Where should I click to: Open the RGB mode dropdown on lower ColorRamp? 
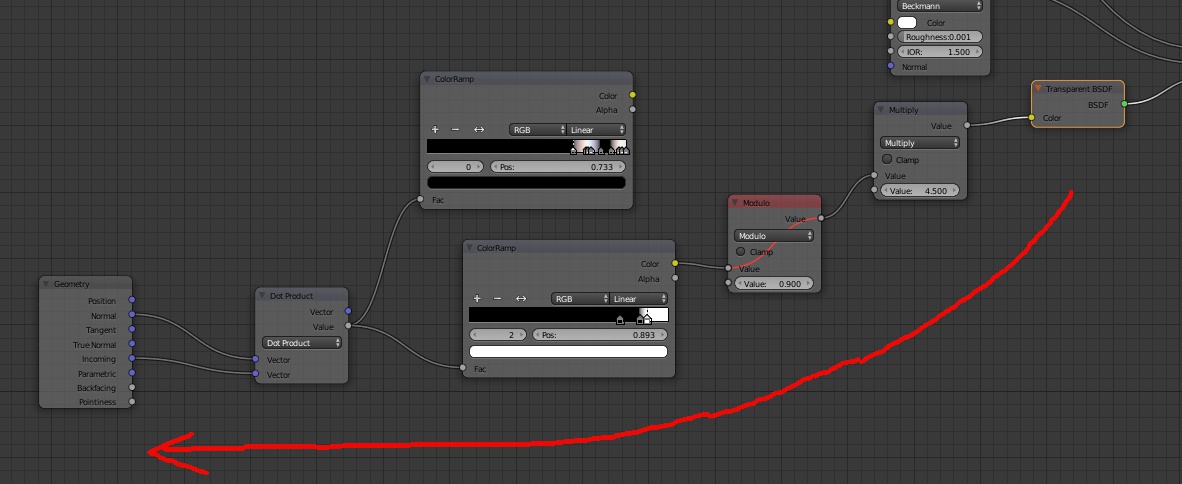pyautogui.click(x=580, y=299)
